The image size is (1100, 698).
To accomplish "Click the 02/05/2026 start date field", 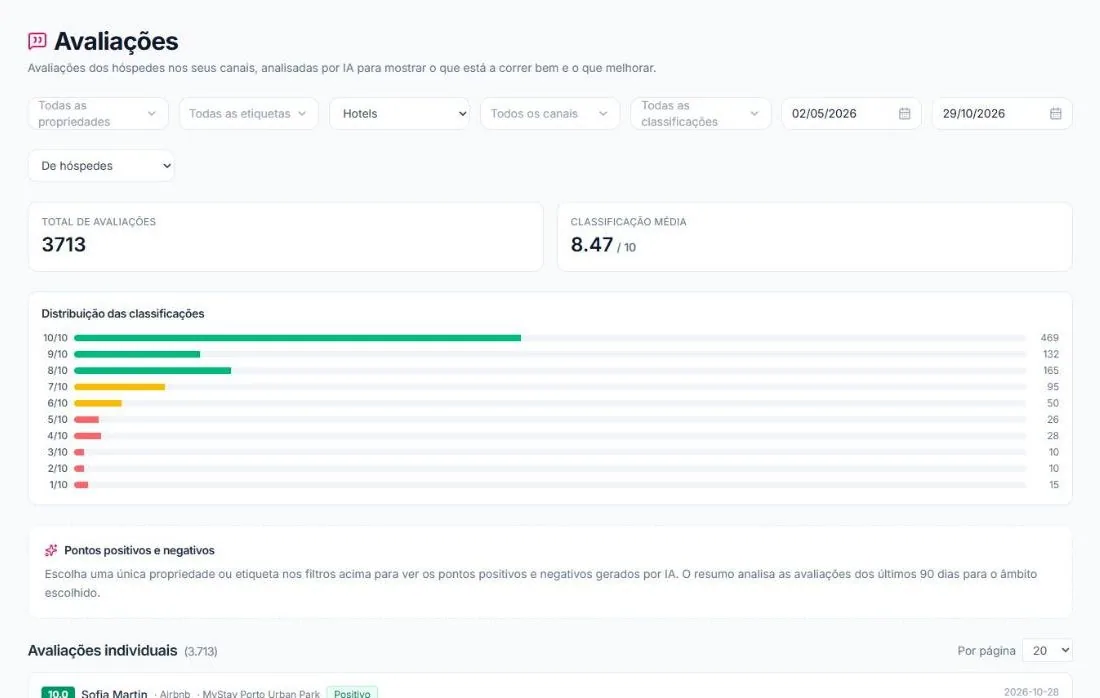I will tap(851, 114).
